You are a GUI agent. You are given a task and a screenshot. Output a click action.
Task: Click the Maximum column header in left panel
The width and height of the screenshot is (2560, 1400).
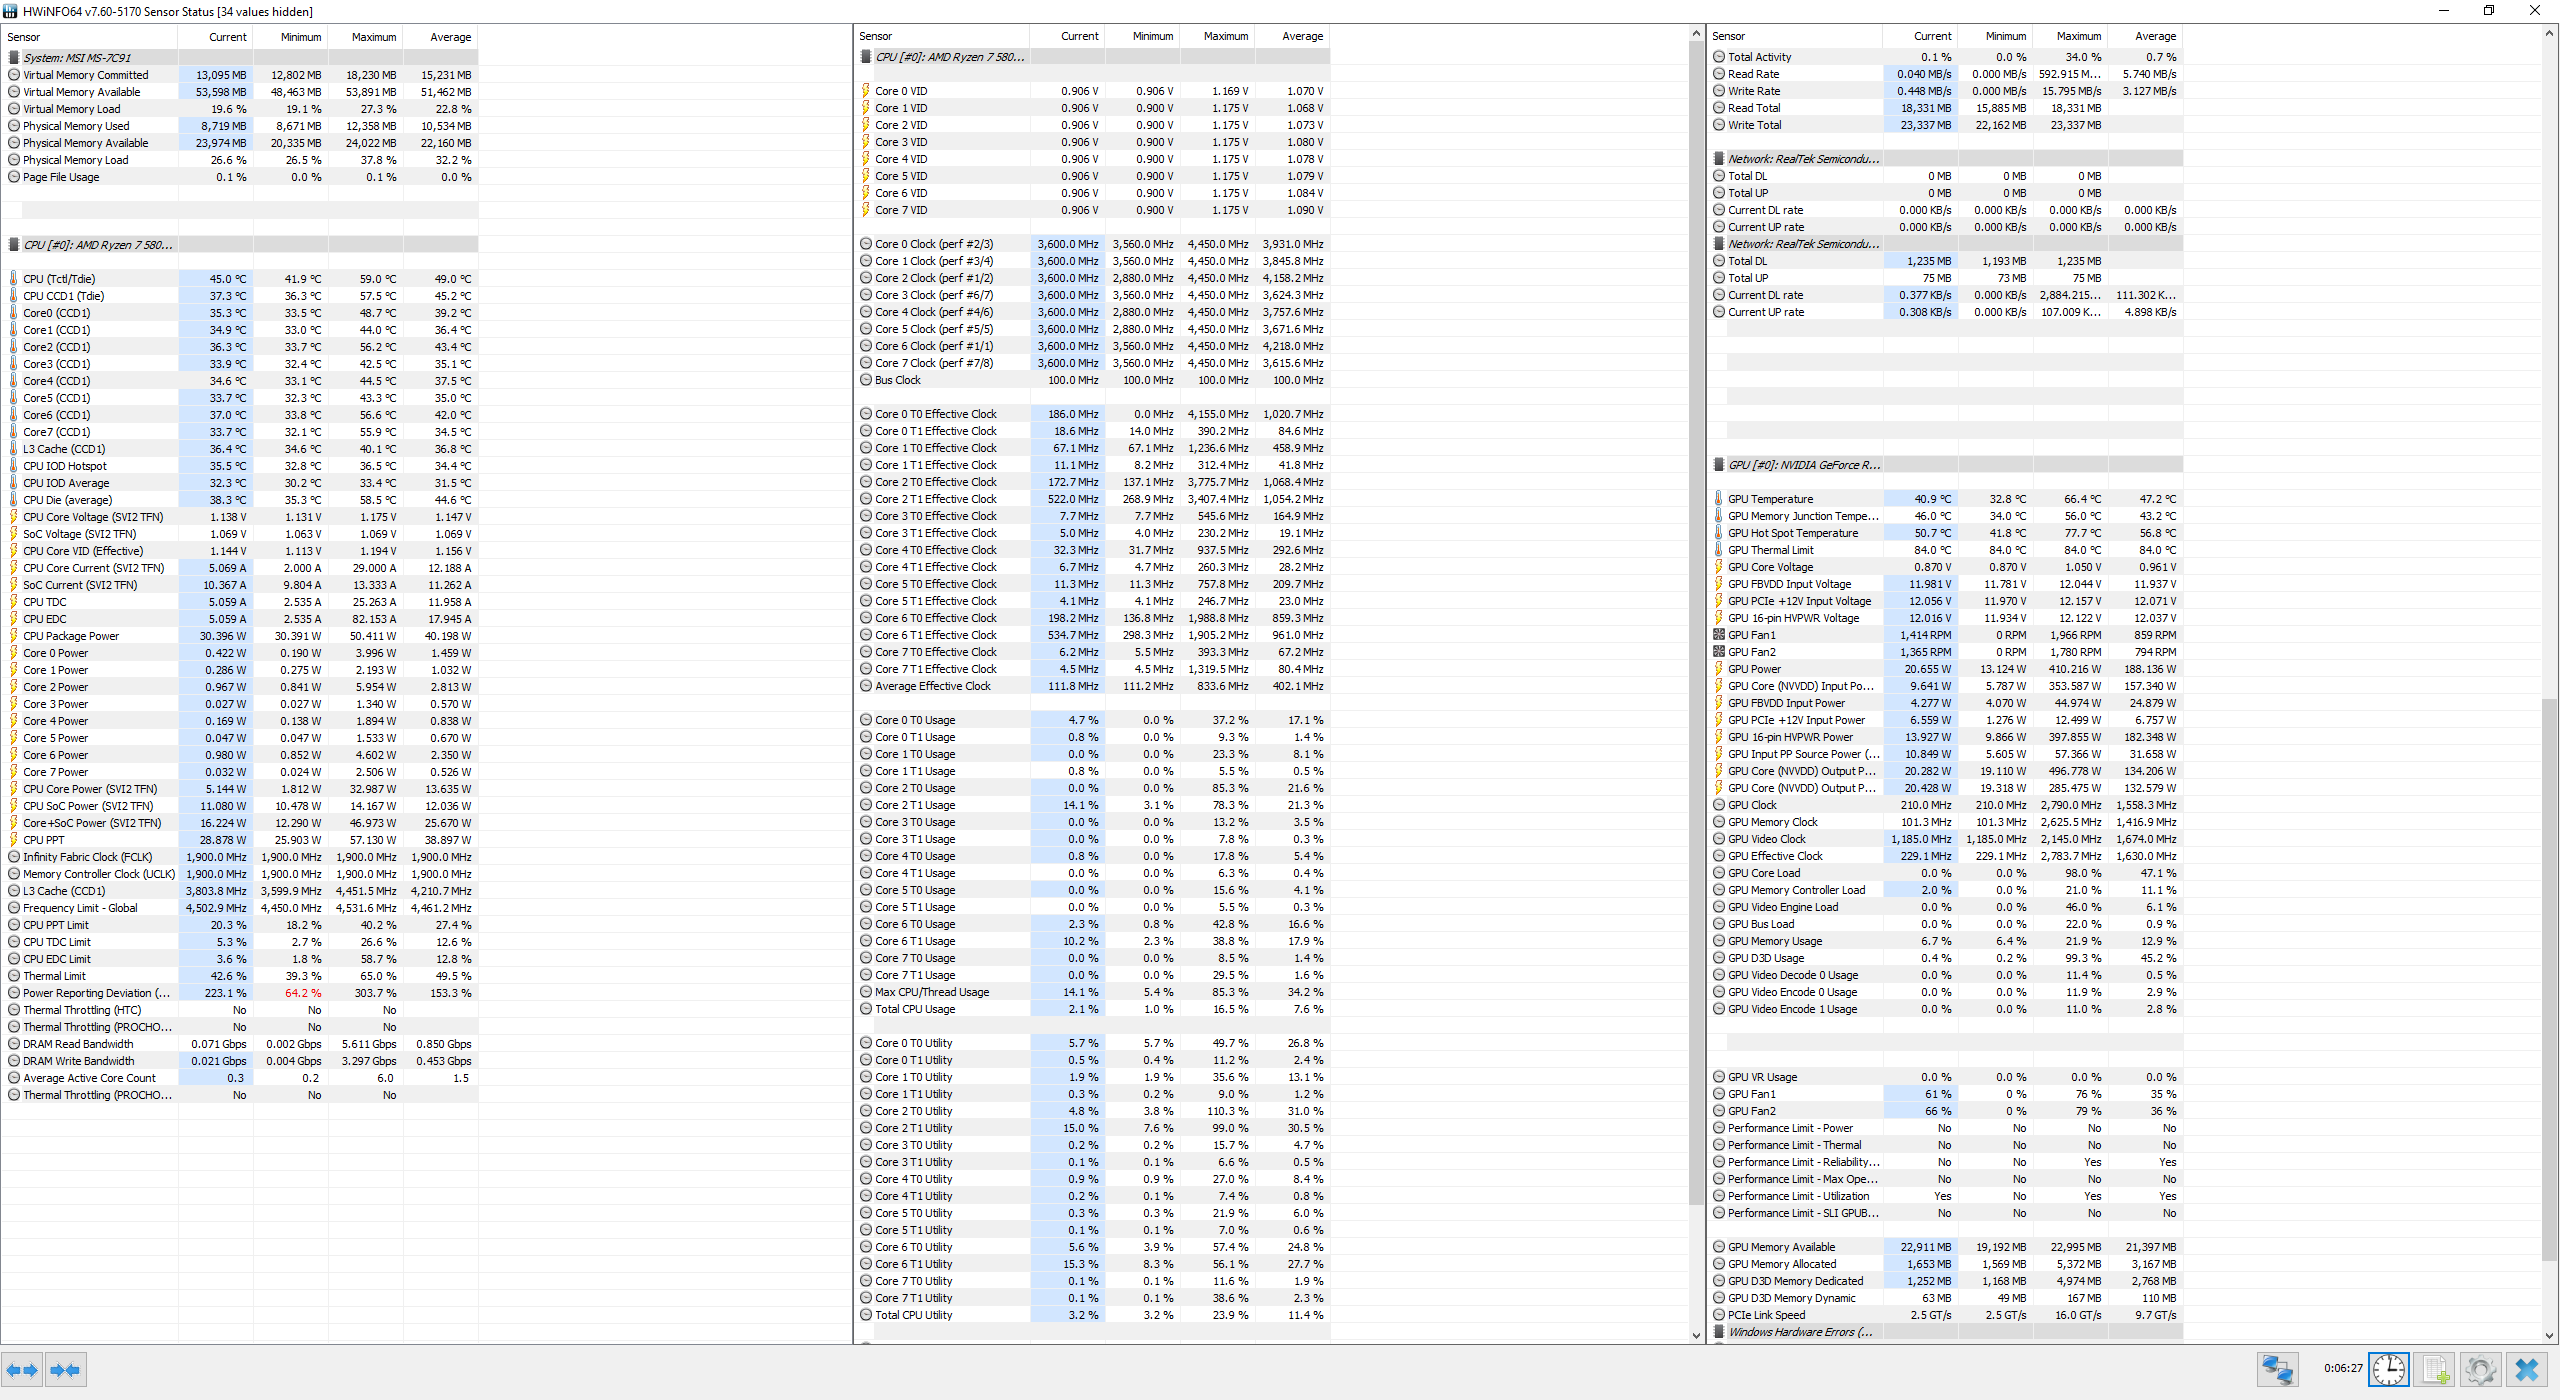373,37
